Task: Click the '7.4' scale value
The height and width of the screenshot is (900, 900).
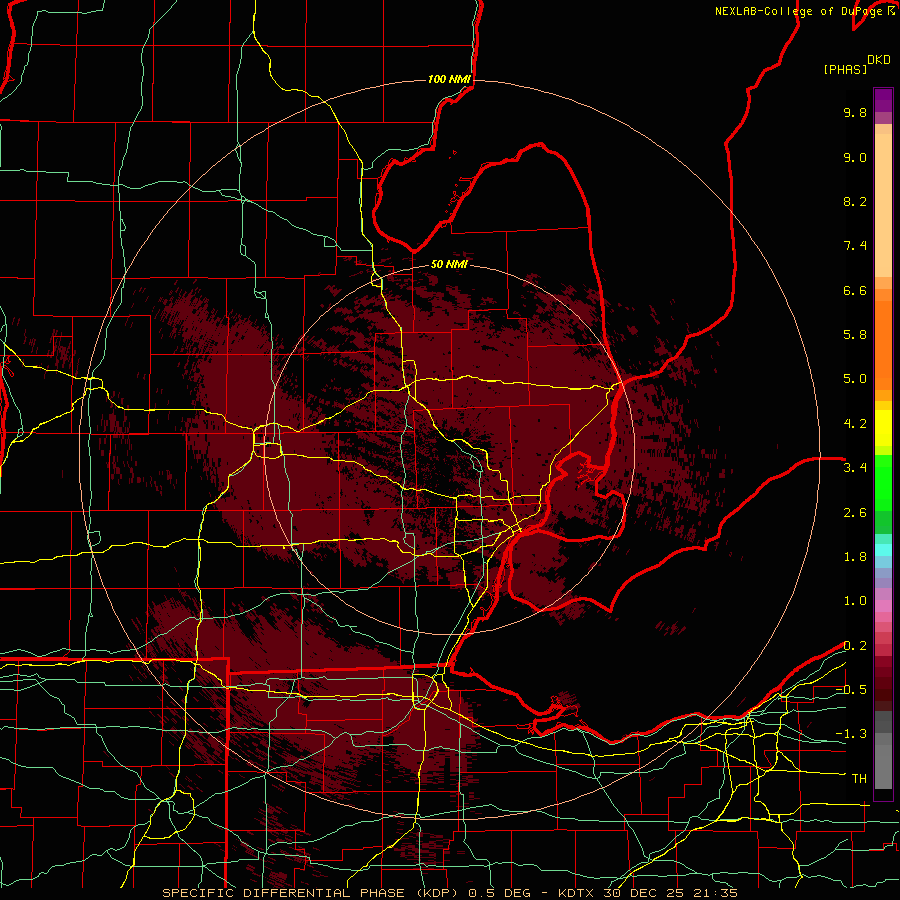Action: pos(855,246)
